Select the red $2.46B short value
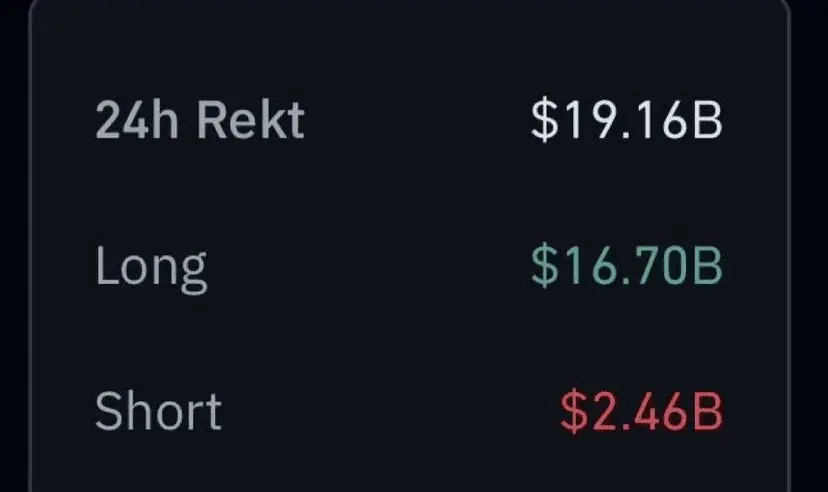 (x=640, y=412)
